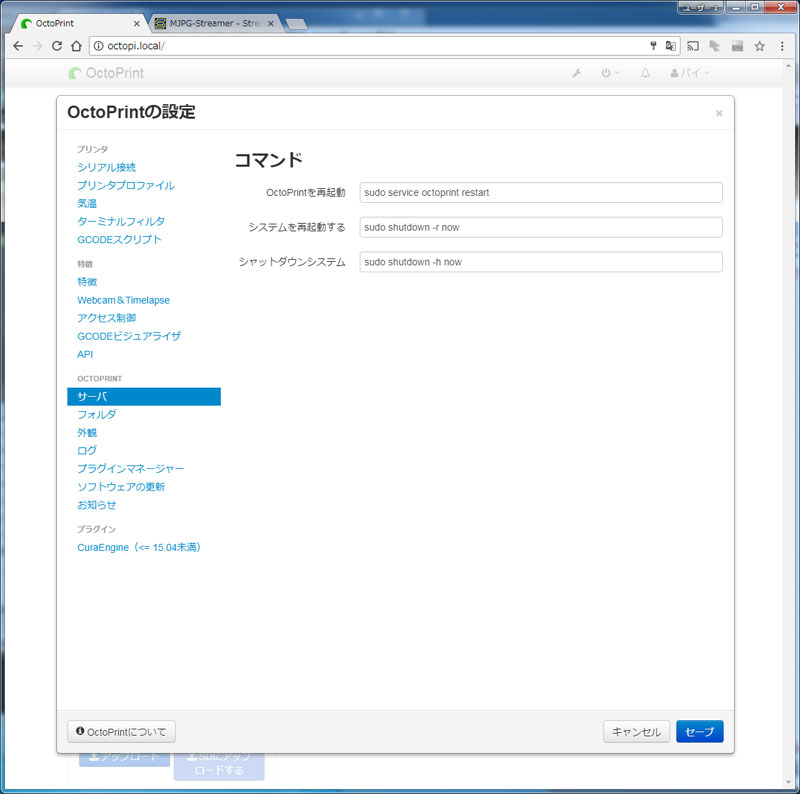800x794 pixels.
Task: Open シリアル接続 settings section
Action: (x=106, y=167)
